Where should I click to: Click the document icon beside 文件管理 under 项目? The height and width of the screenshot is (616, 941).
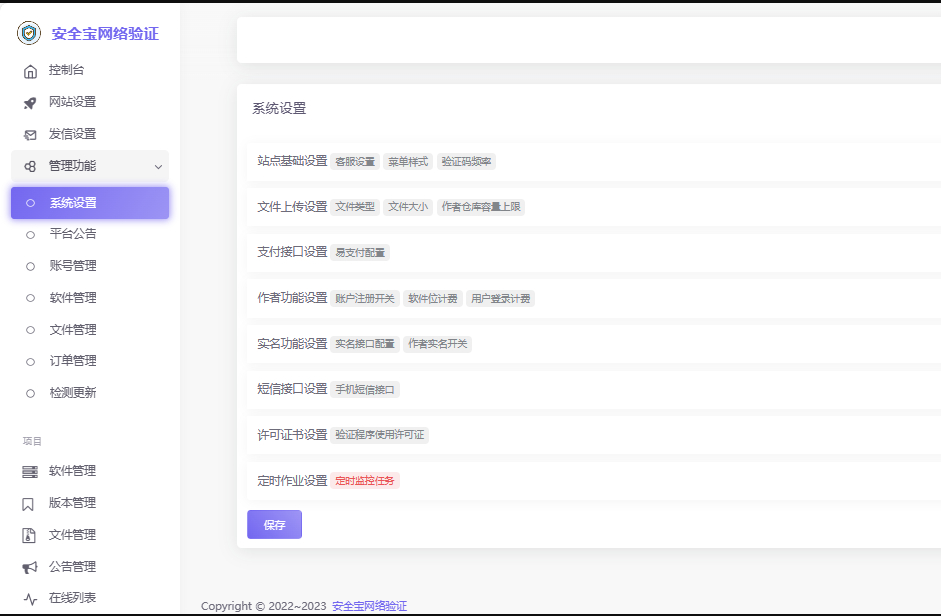pos(30,534)
